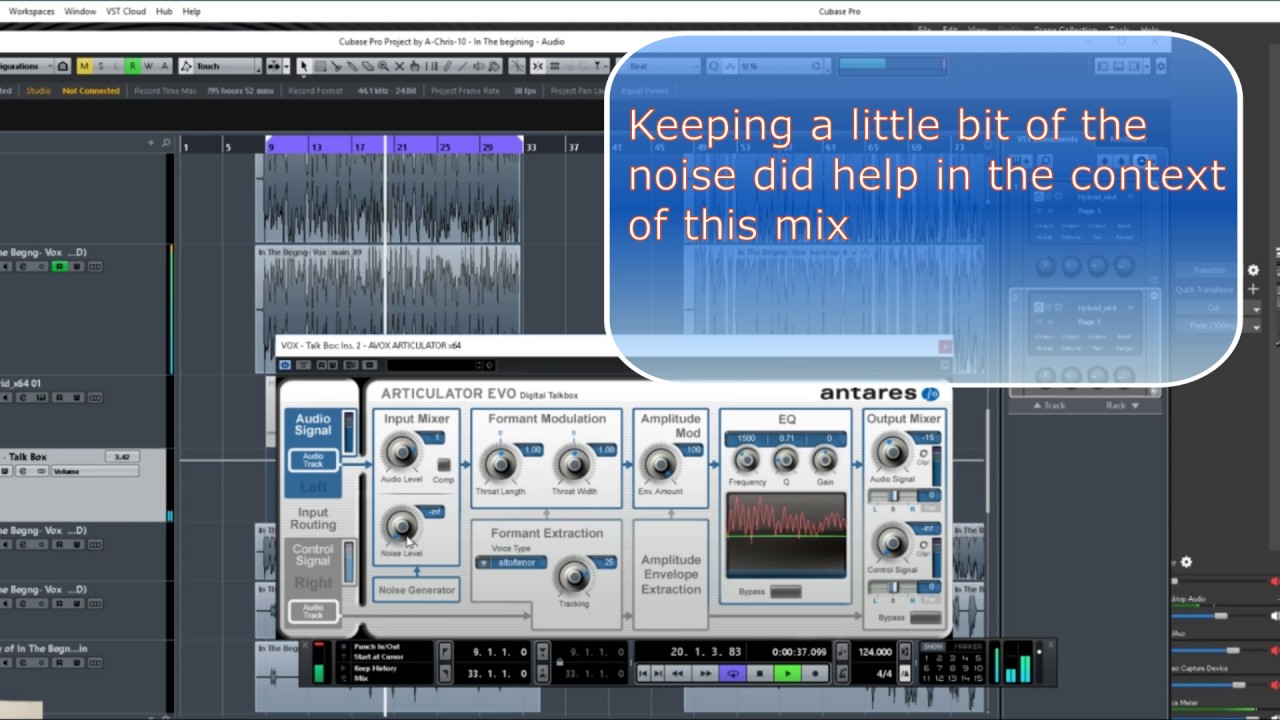
Task: Select the Erase tool
Action: [x=368, y=66]
